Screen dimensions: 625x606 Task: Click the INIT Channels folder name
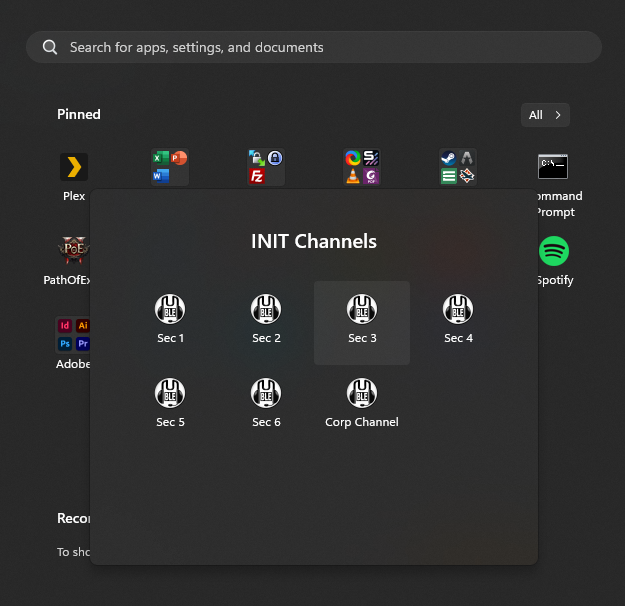313,241
